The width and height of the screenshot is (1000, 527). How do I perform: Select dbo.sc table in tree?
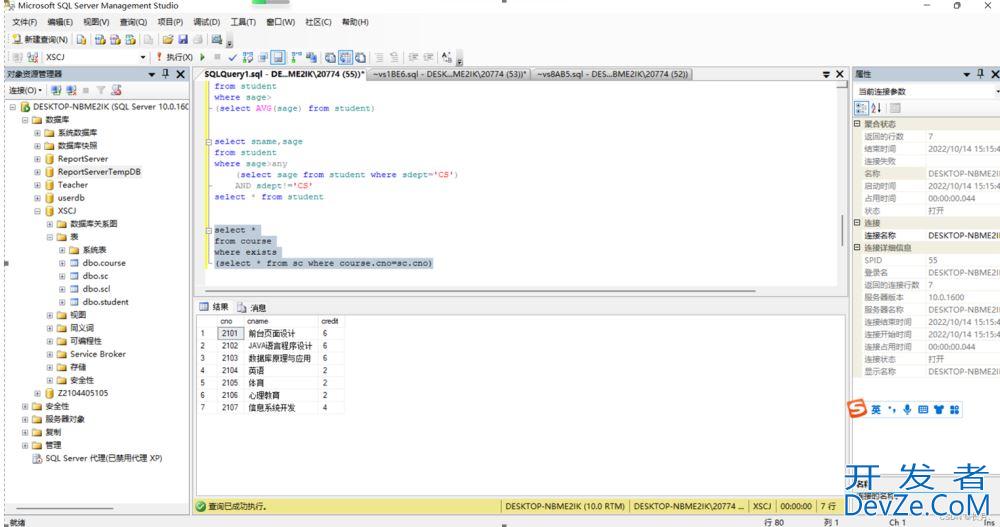(x=95, y=276)
